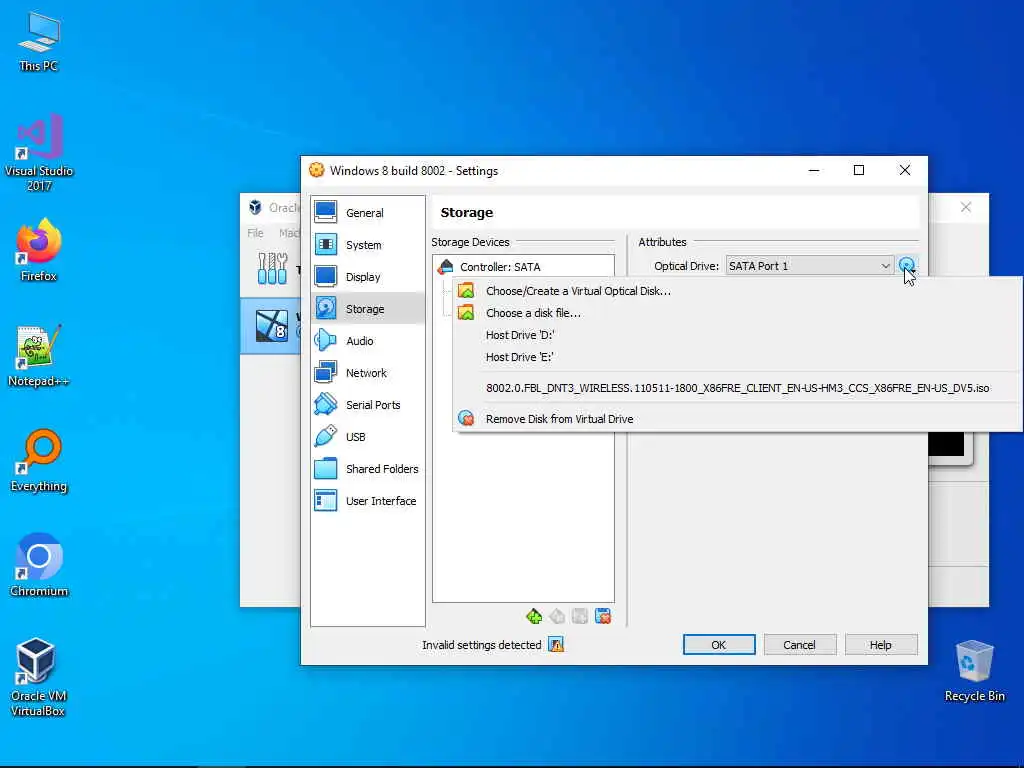Viewport: 1024px width, 768px height.
Task: Open the Serial Ports settings category
Action: click(x=368, y=405)
